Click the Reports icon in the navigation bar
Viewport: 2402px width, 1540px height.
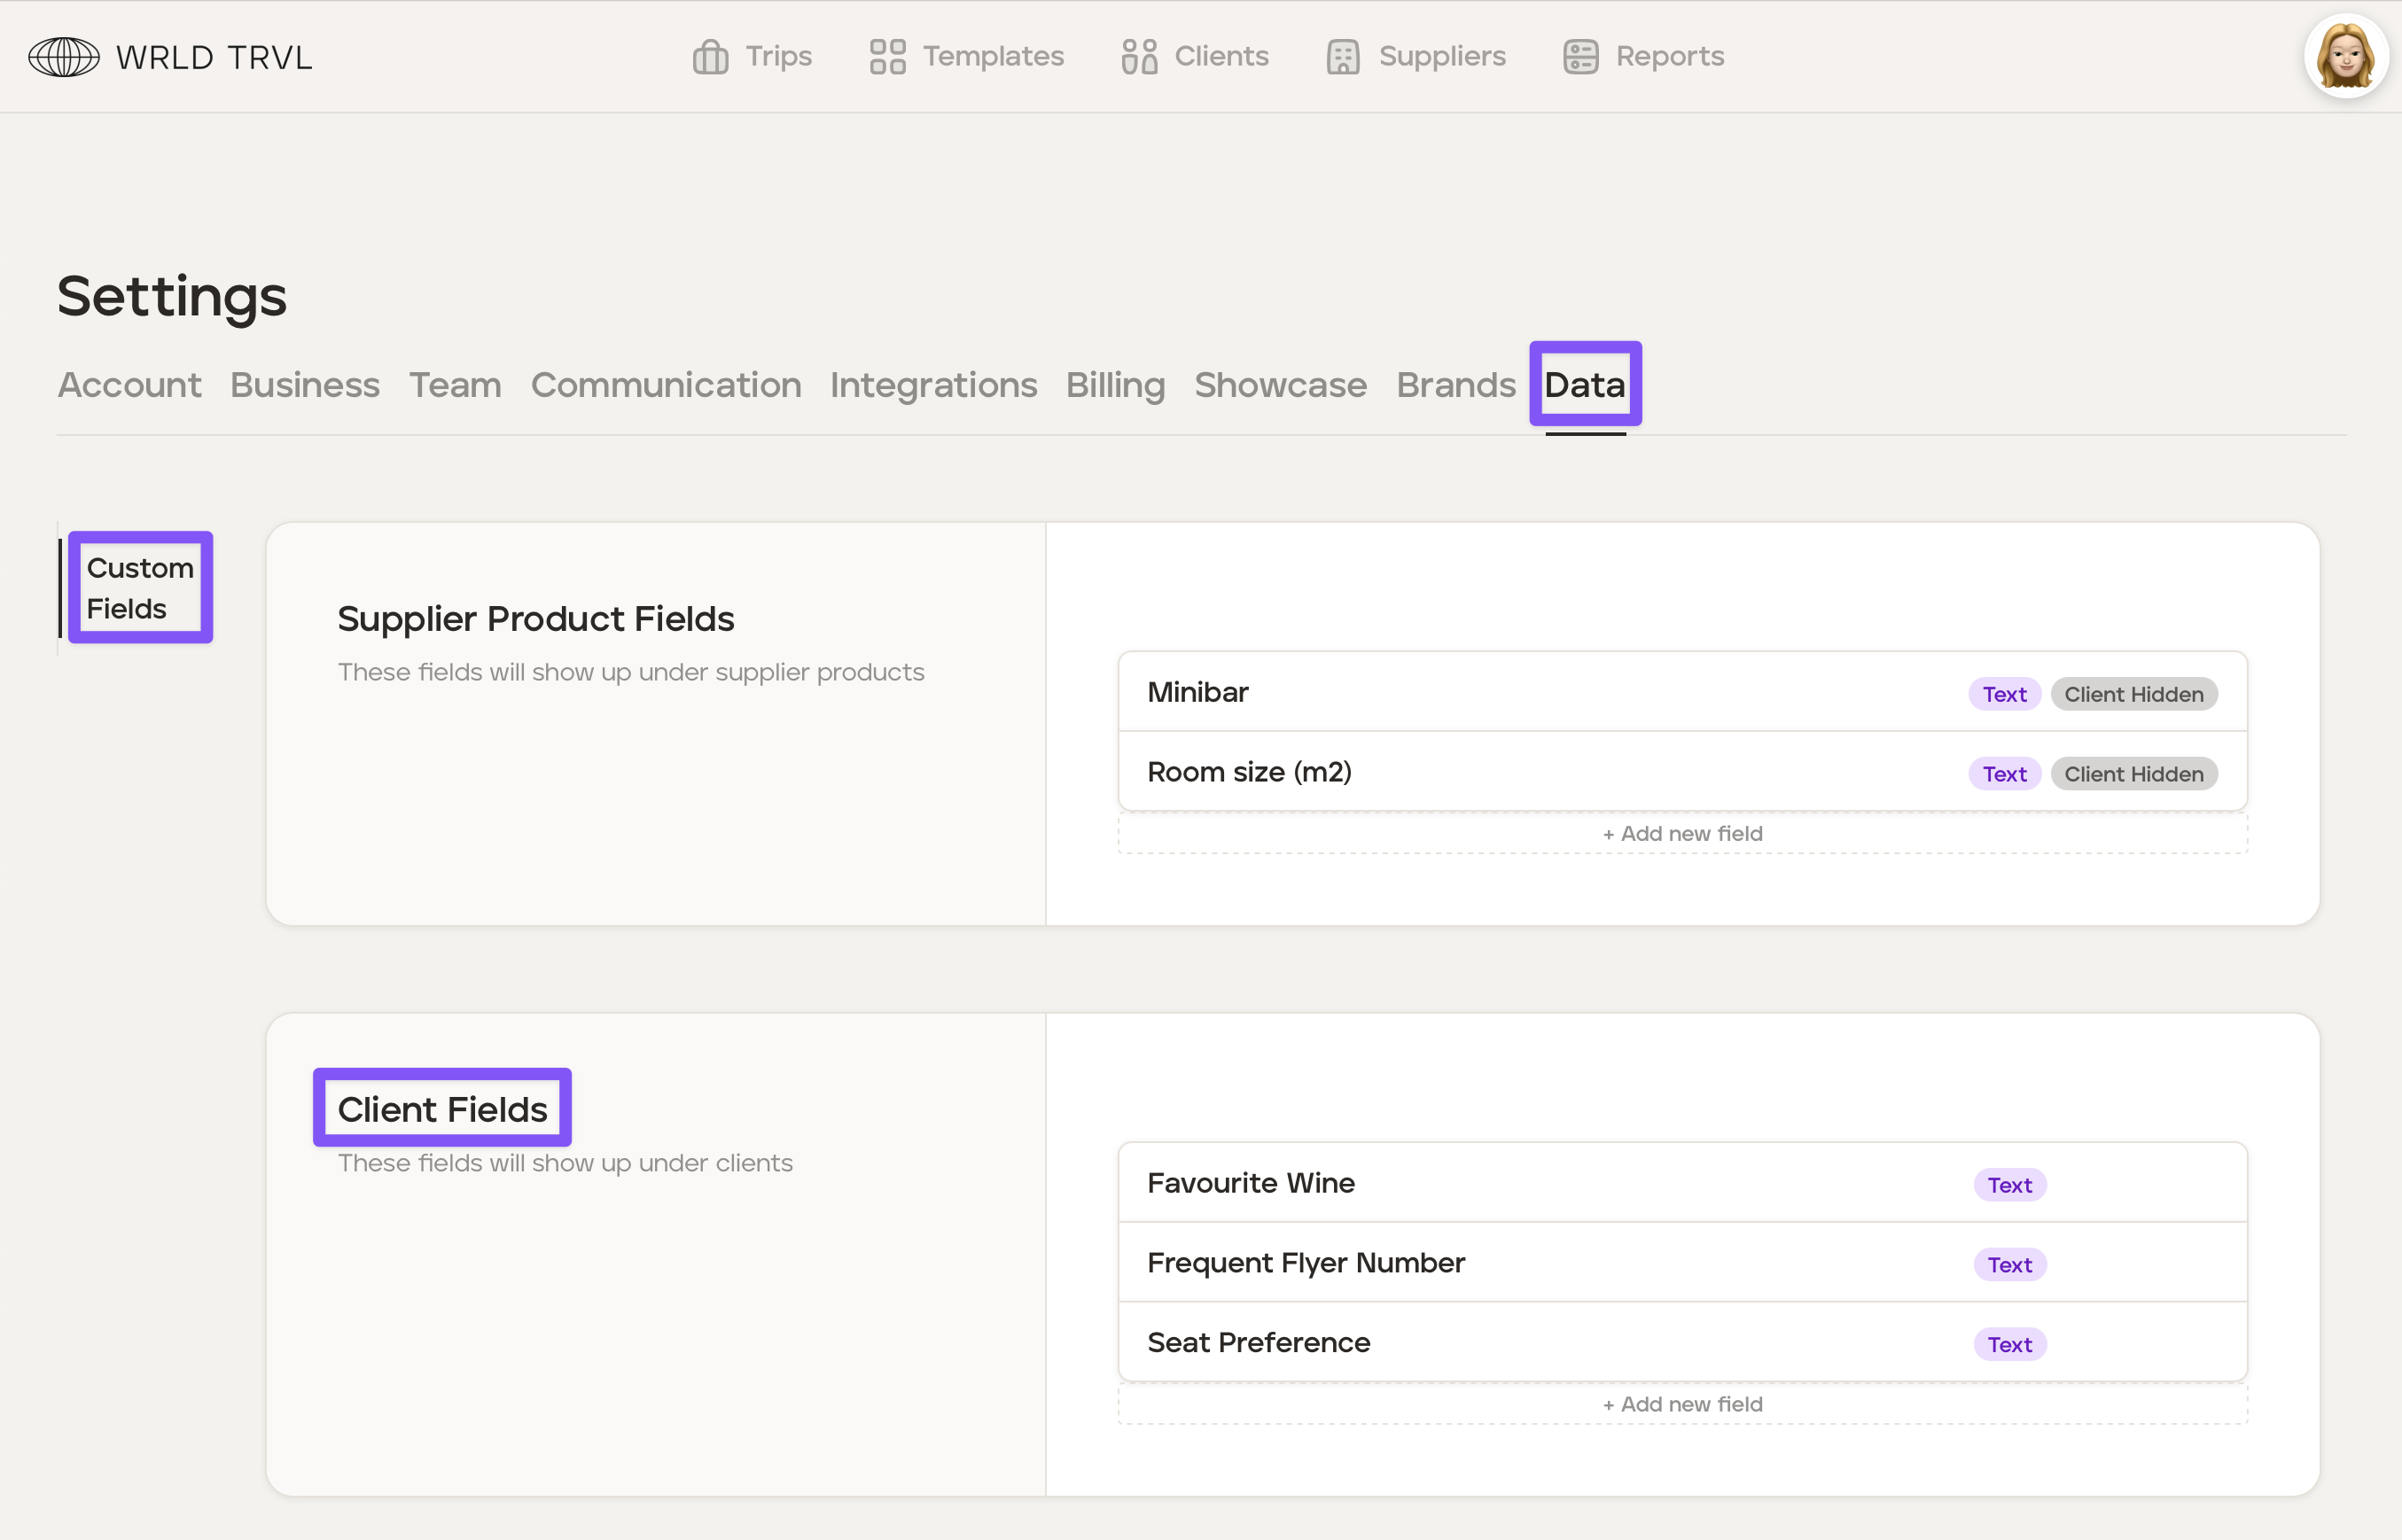1580,57
